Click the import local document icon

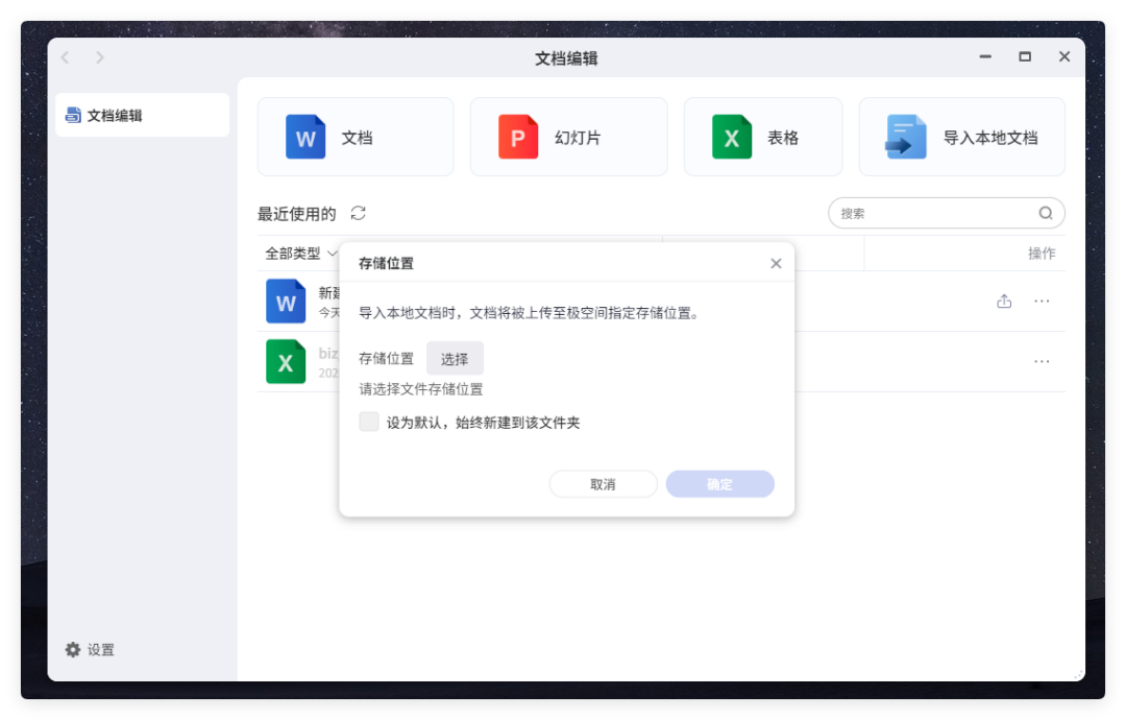[906, 137]
